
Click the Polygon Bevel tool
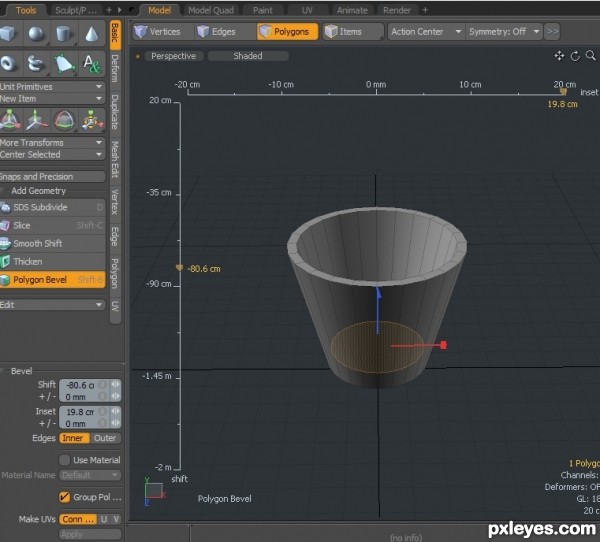click(52, 280)
